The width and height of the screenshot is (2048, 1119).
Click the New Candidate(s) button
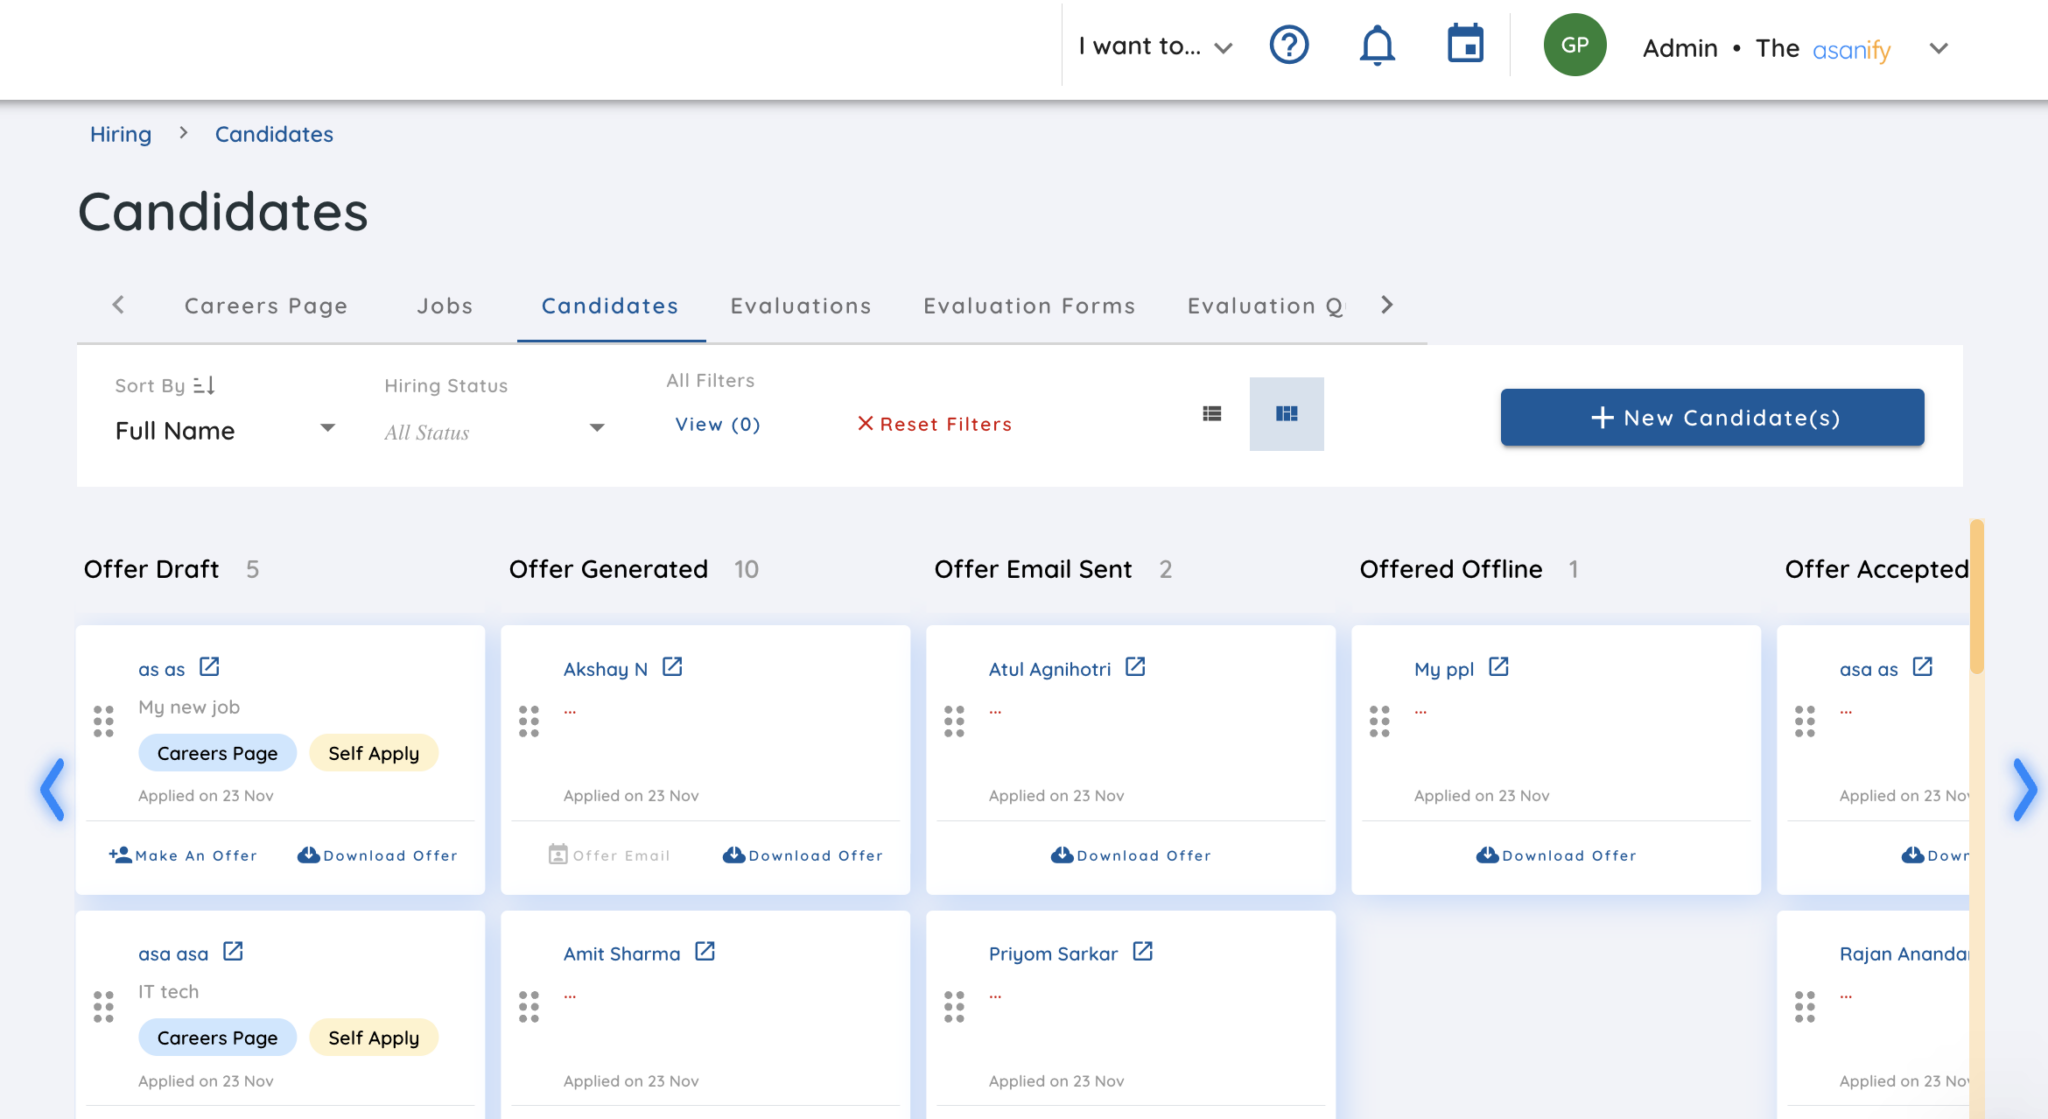coord(1712,417)
